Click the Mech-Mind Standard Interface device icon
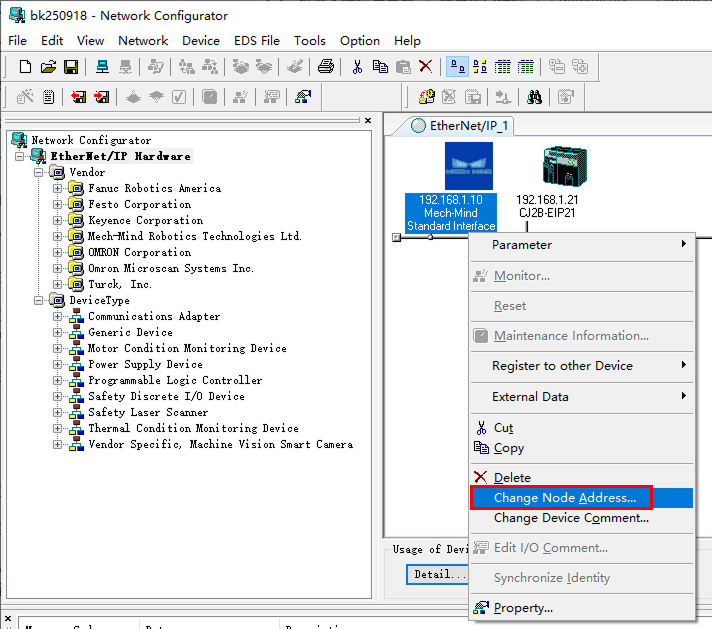The image size is (712, 629). click(469, 166)
